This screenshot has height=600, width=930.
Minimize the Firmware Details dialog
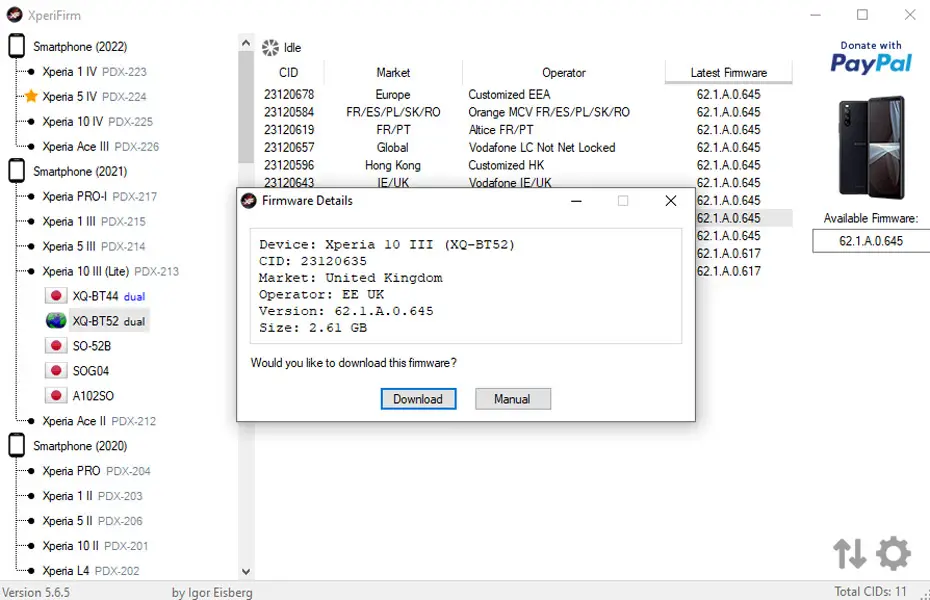[576, 201]
